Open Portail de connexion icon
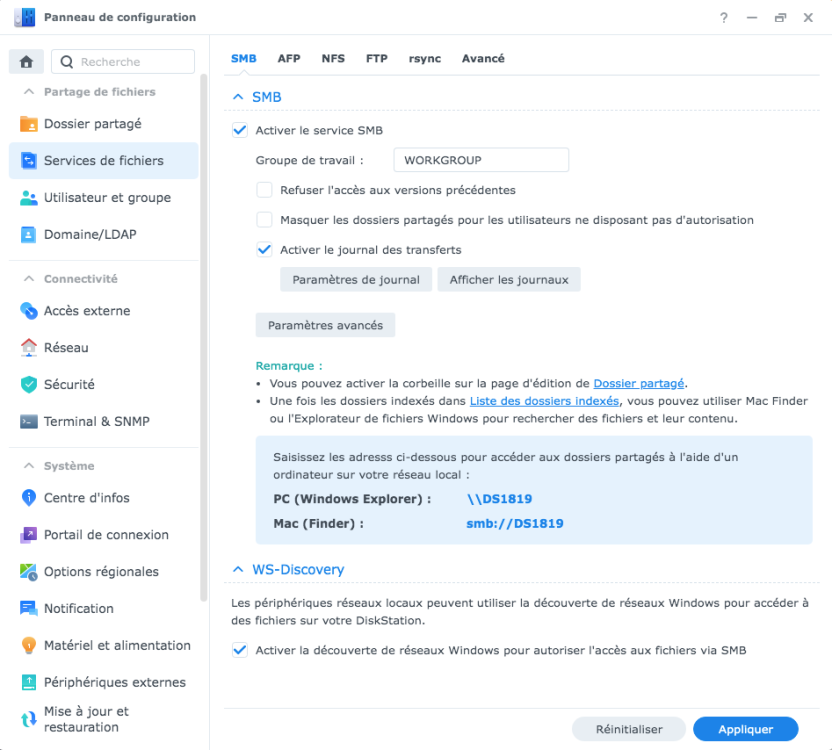The image size is (832, 750). [x=29, y=535]
